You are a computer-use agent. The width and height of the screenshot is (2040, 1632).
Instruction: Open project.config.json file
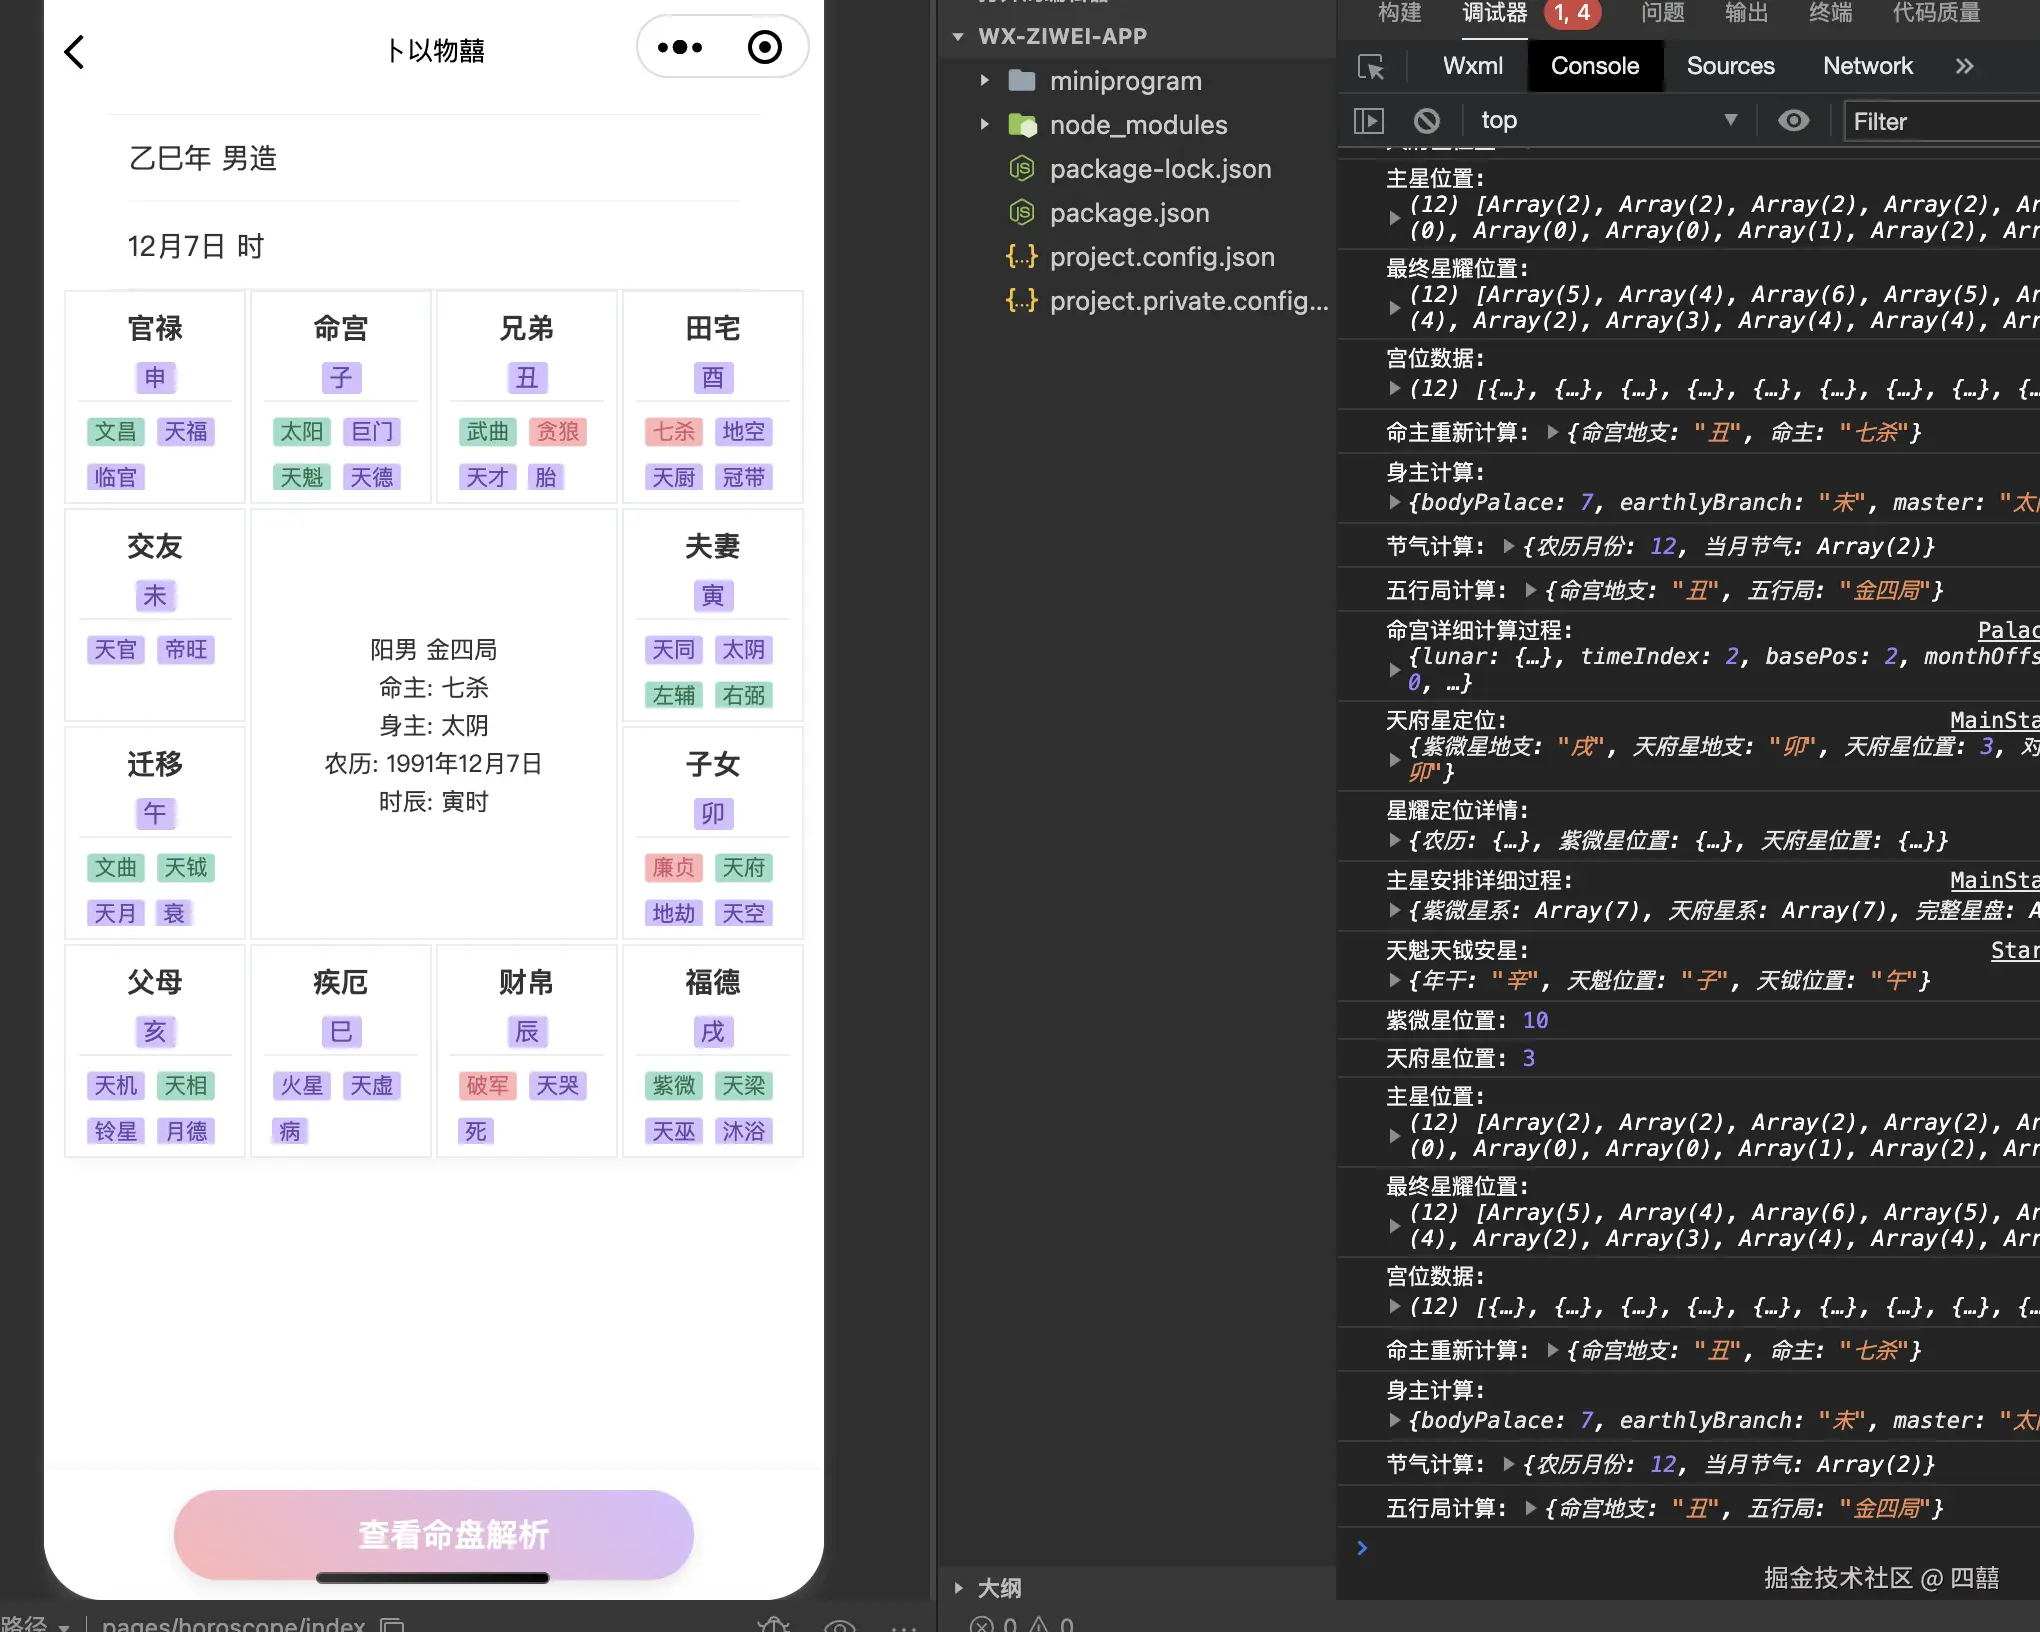[1161, 257]
